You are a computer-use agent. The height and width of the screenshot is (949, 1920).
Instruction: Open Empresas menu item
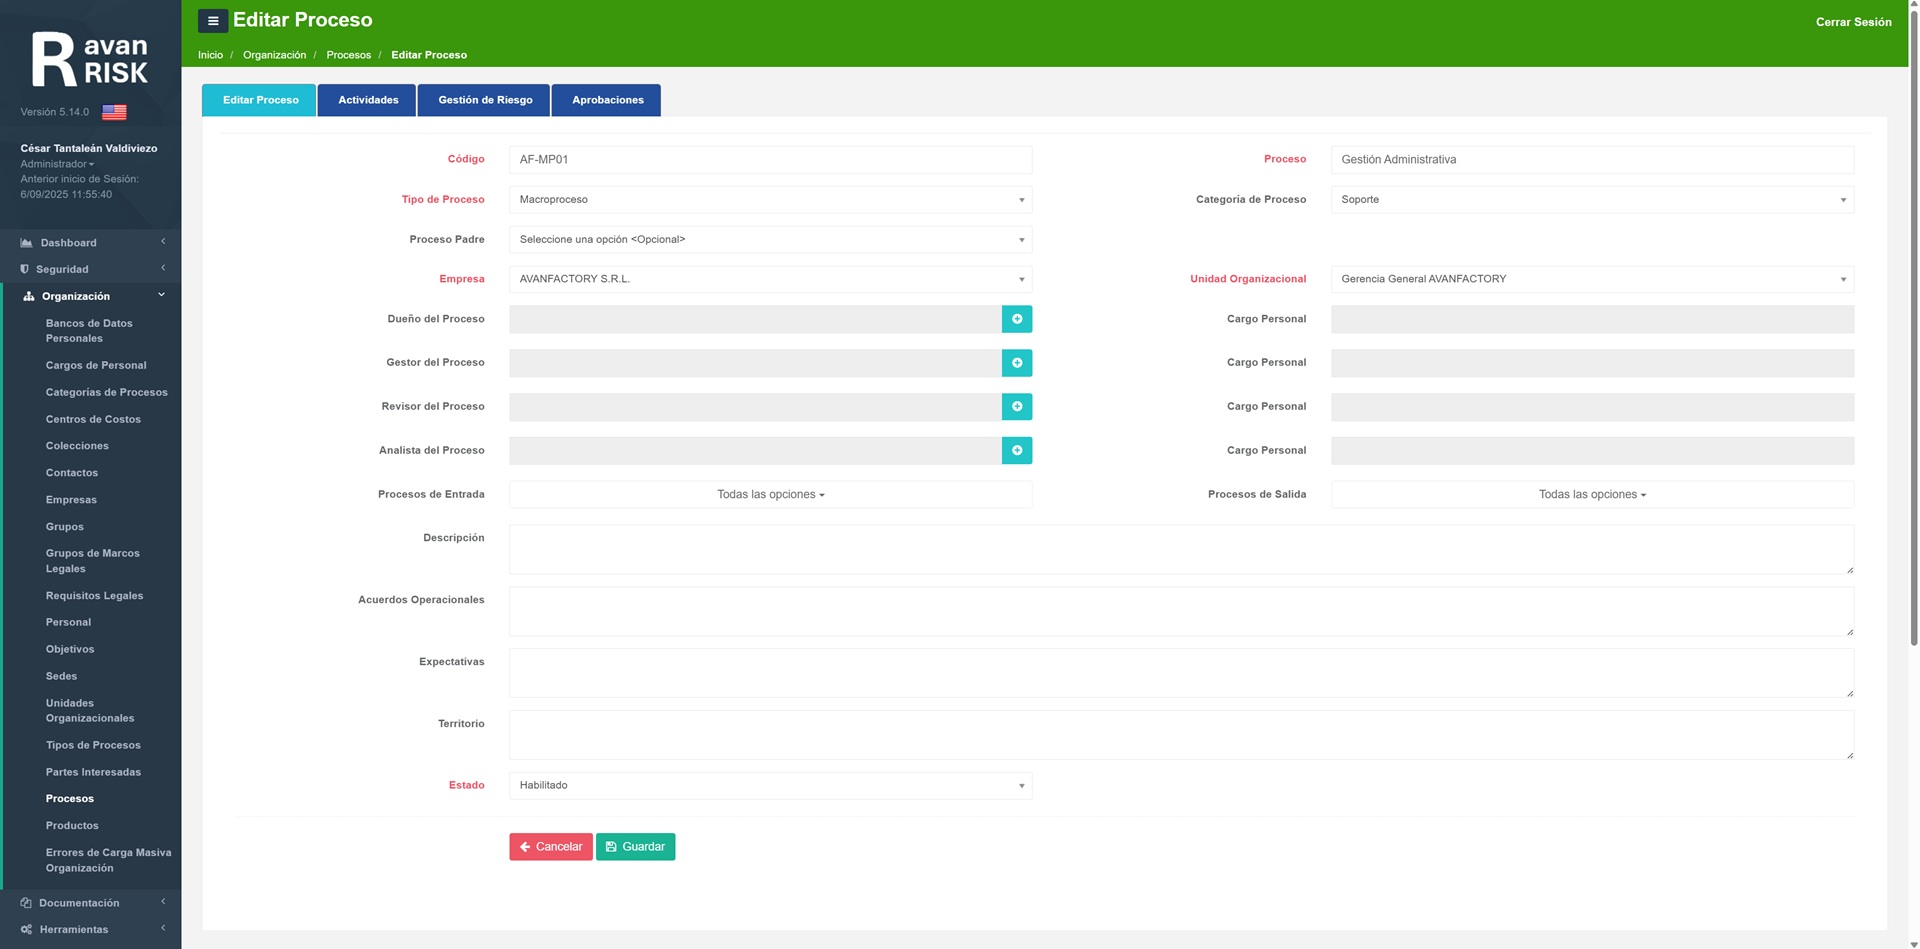71,500
